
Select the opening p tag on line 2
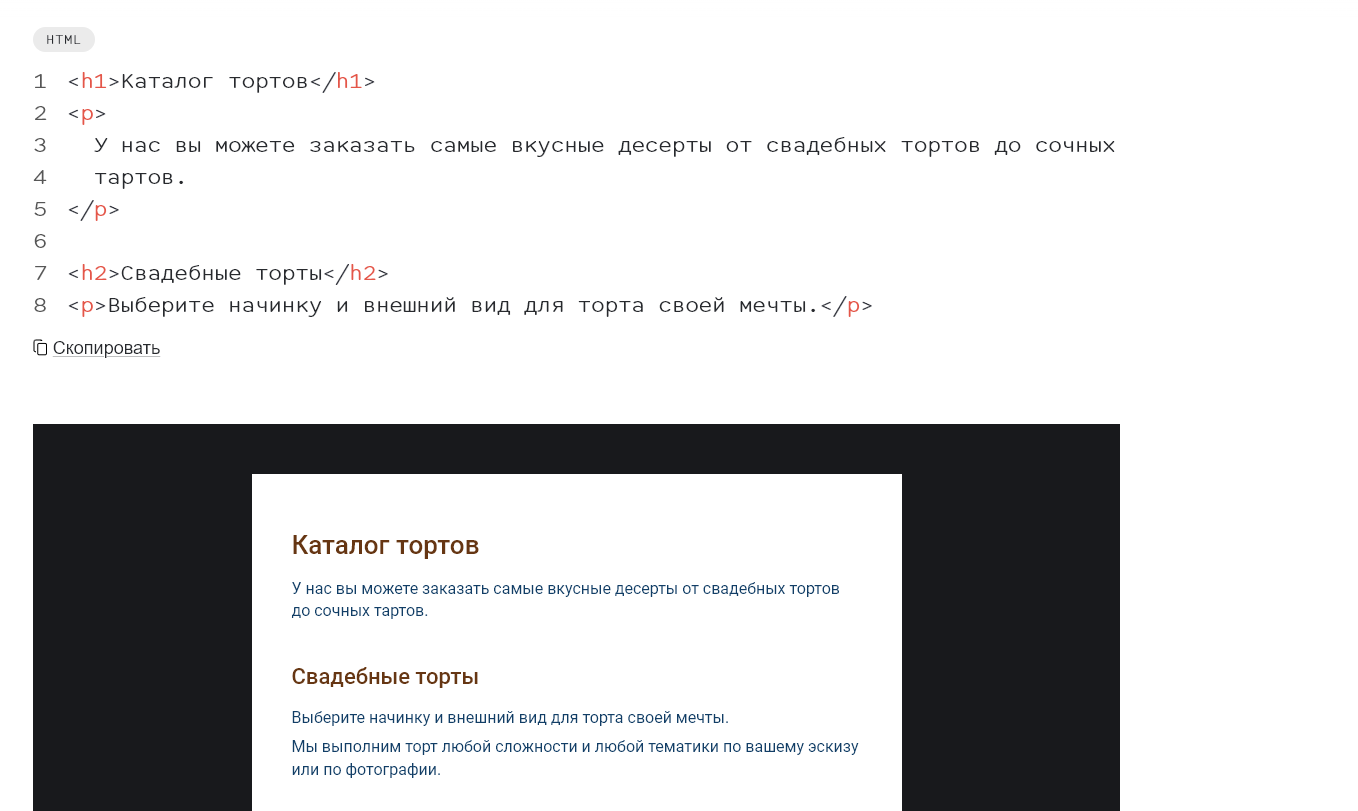[x=85, y=113]
